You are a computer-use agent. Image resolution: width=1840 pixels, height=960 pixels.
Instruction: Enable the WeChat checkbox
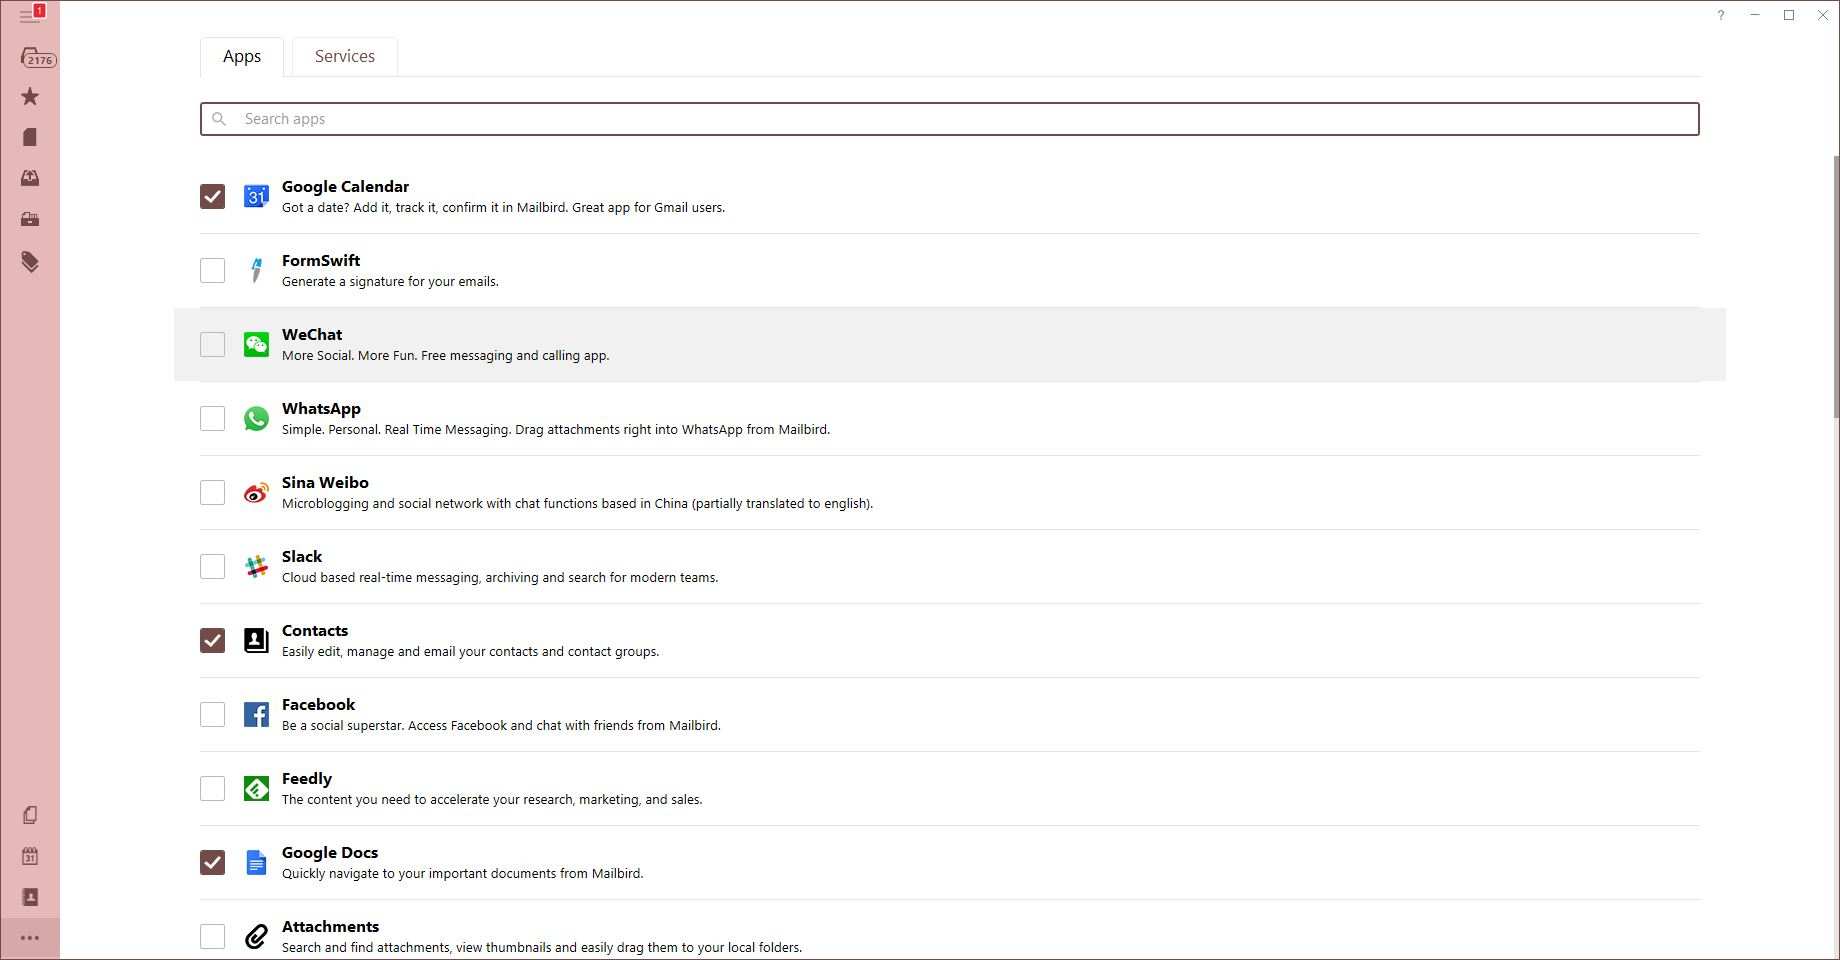pyautogui.click(x=212, y=344)
